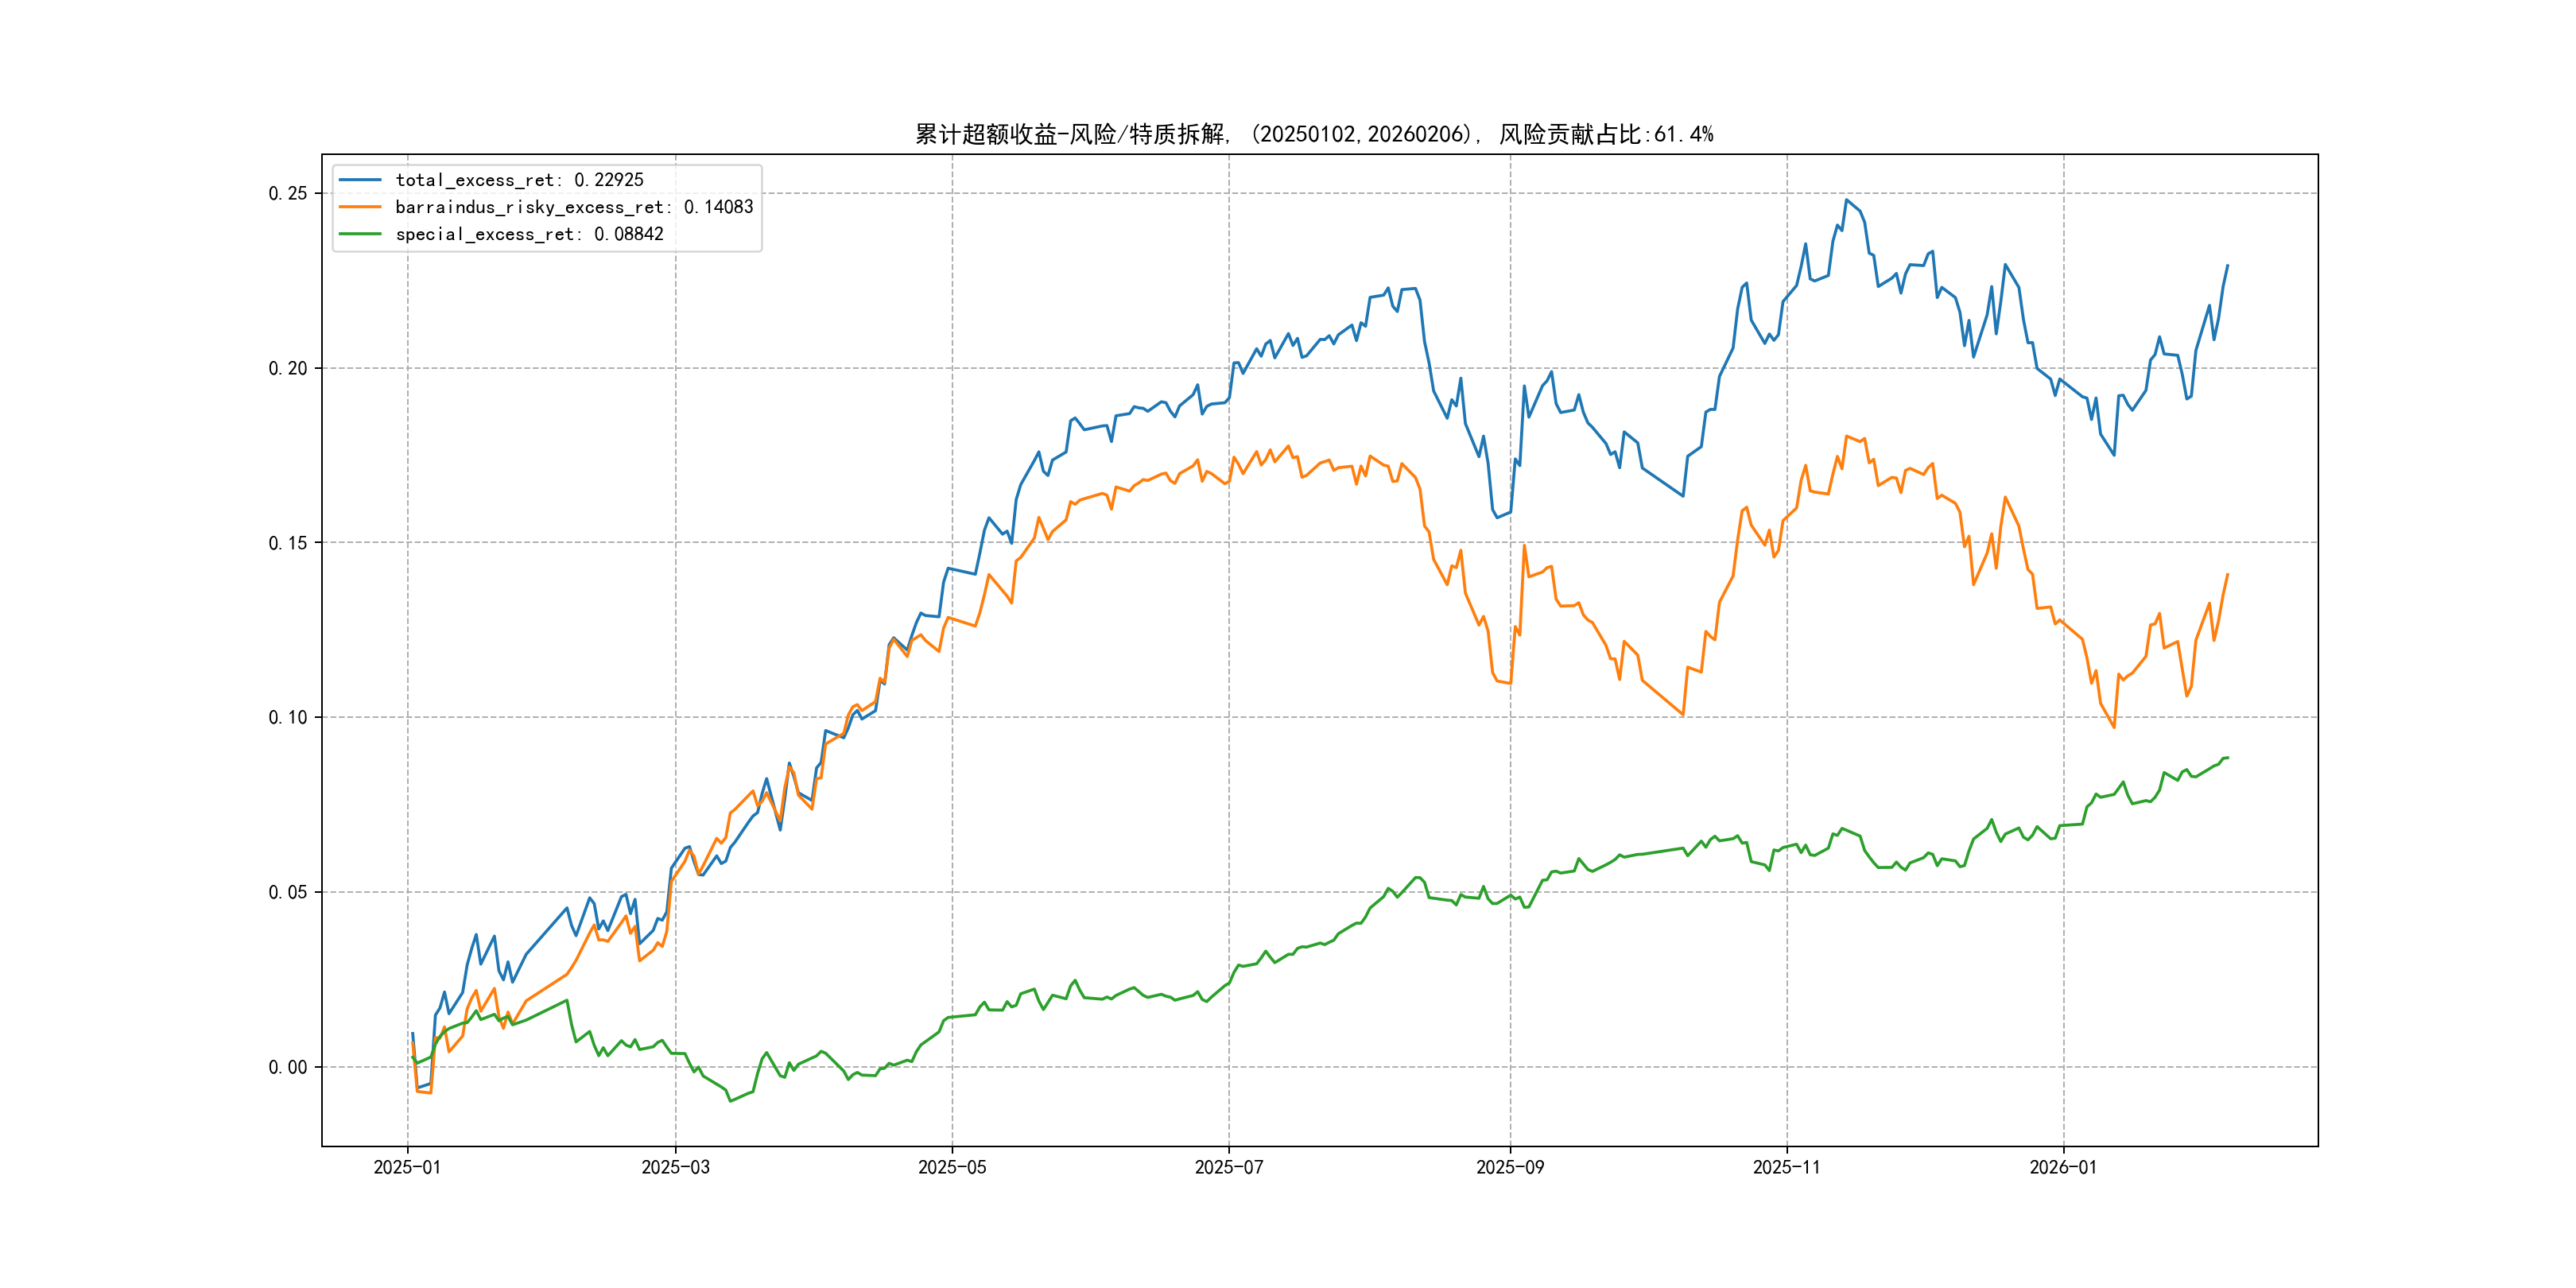This screenshot has height=1288, width=2576.
Task: Click the 0.05 y-axis tick label
Action: [287, 892]
